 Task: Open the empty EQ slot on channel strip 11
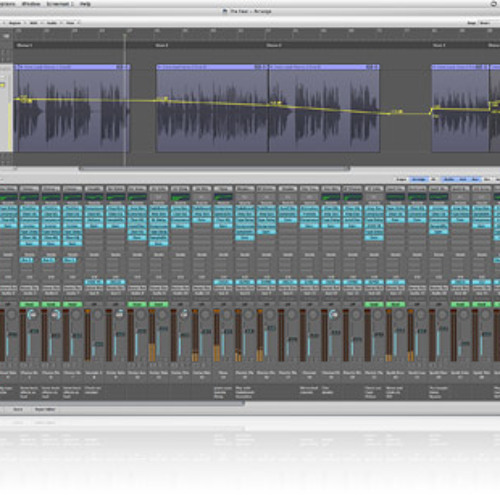coord(159,197)
